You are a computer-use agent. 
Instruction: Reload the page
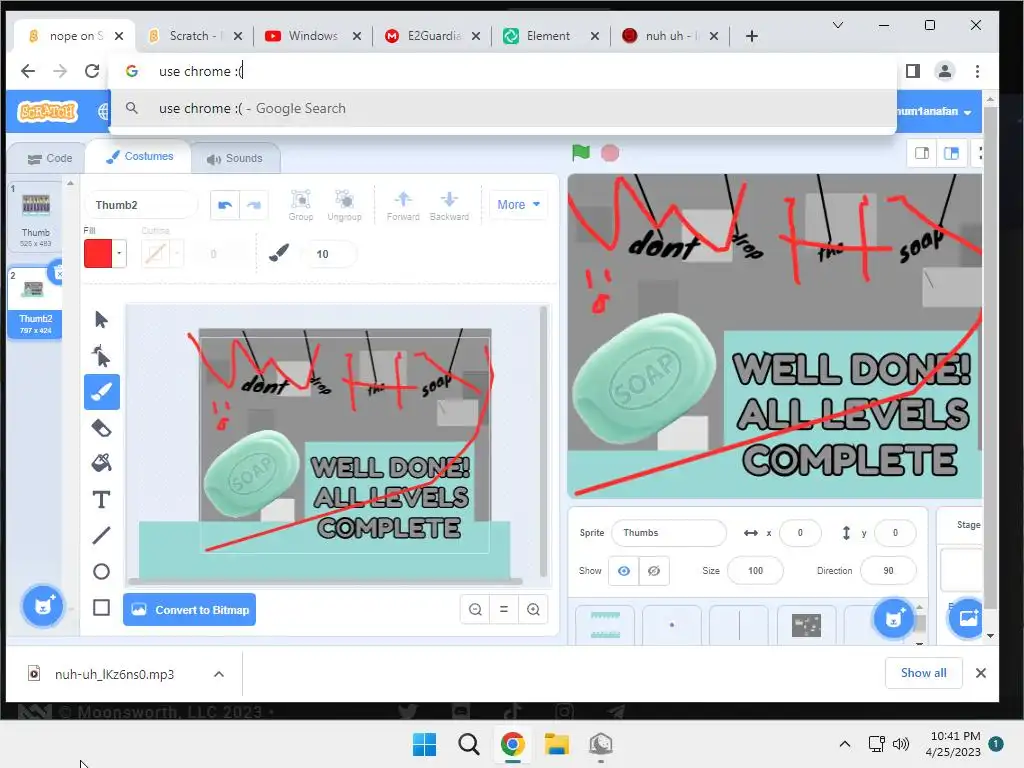point(91,71)
